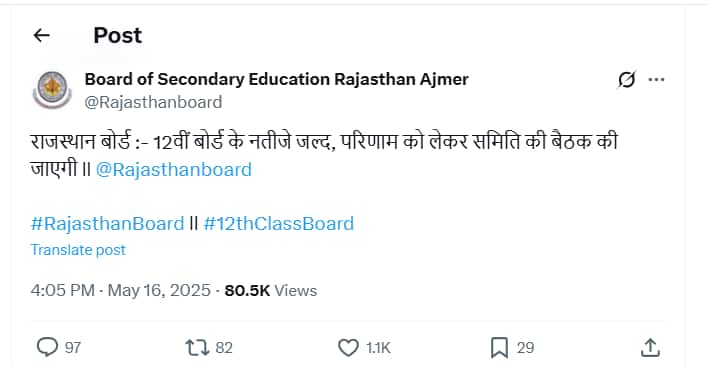Click the repost arrows icon
Image resolution: width=708 pixels, height=367 pixels.
[197, 348]
